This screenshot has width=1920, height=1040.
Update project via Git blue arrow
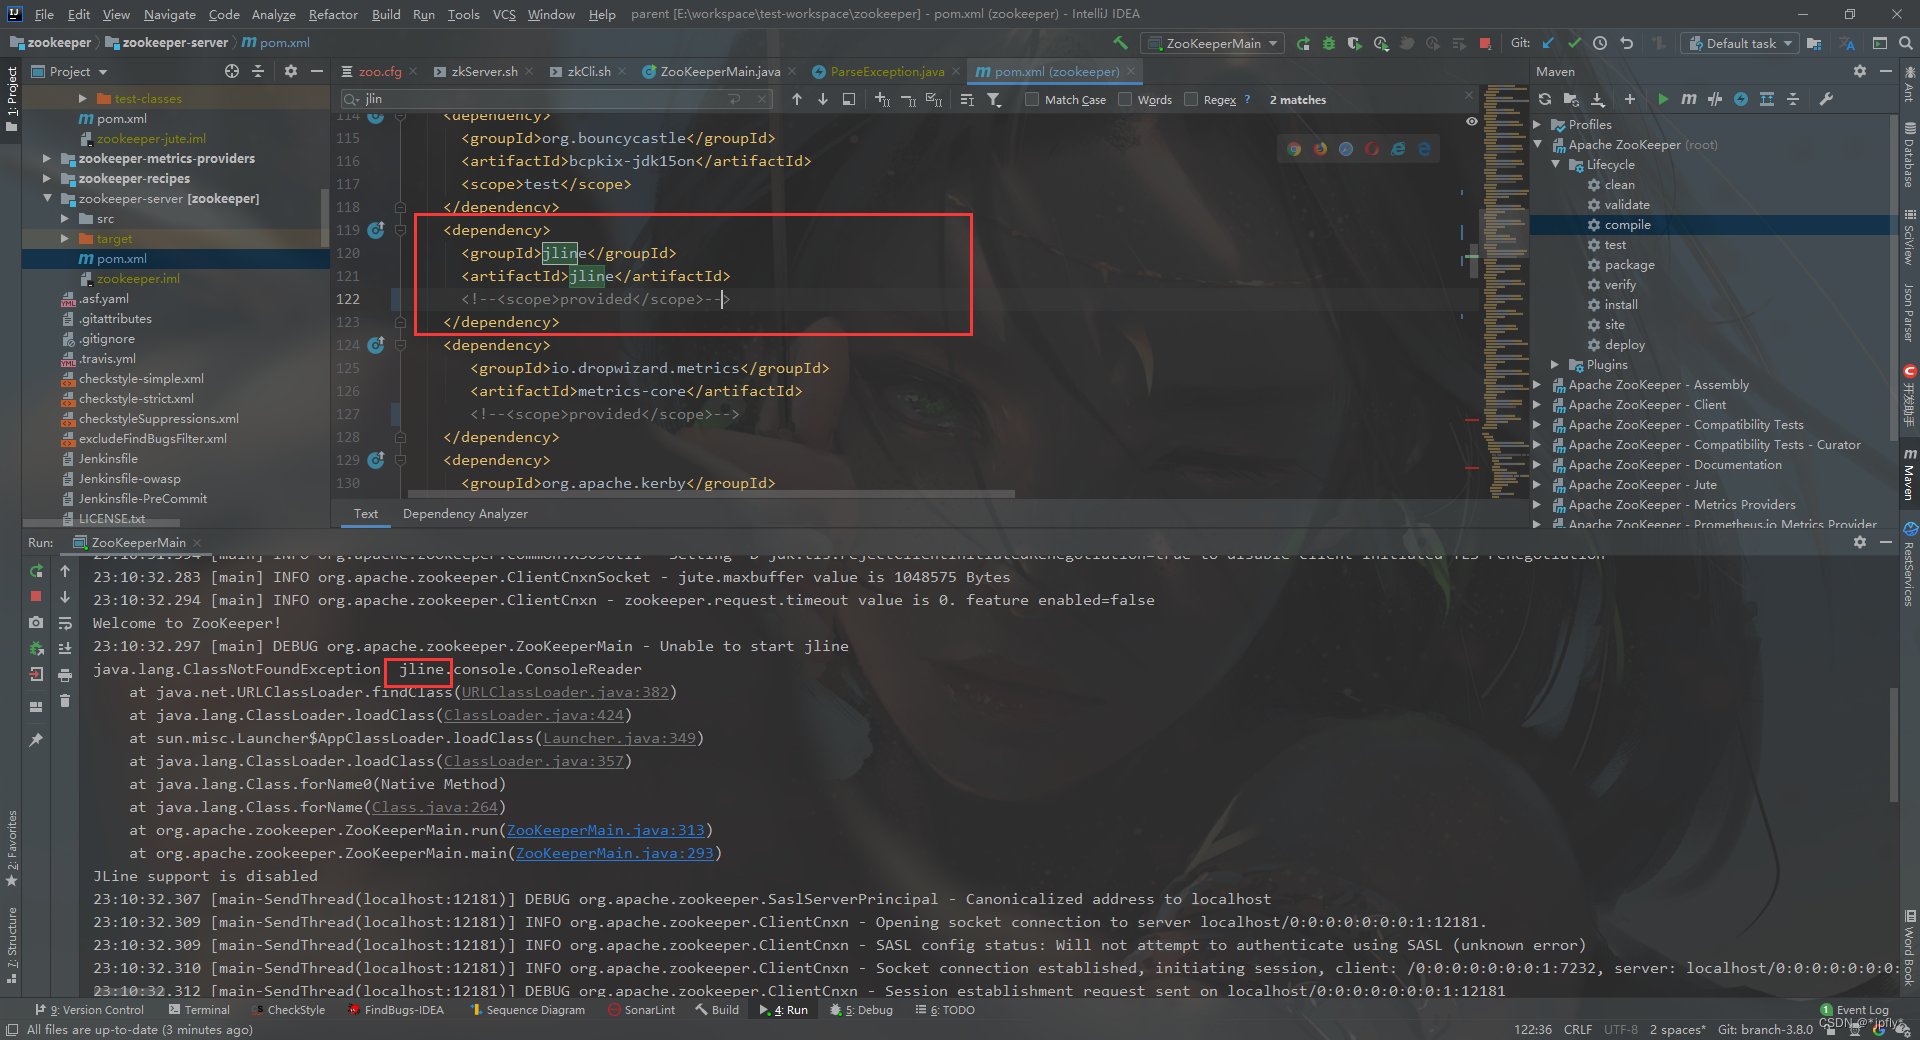pos(1548,43)
